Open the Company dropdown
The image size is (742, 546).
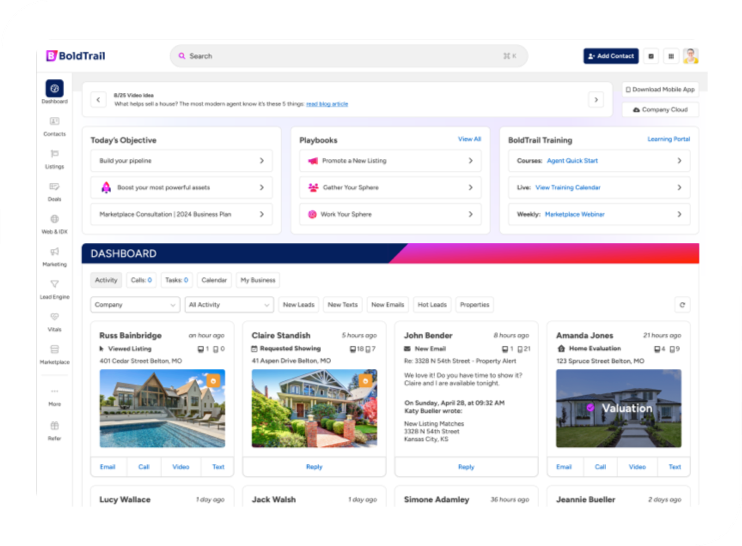[x=135, y=305]
